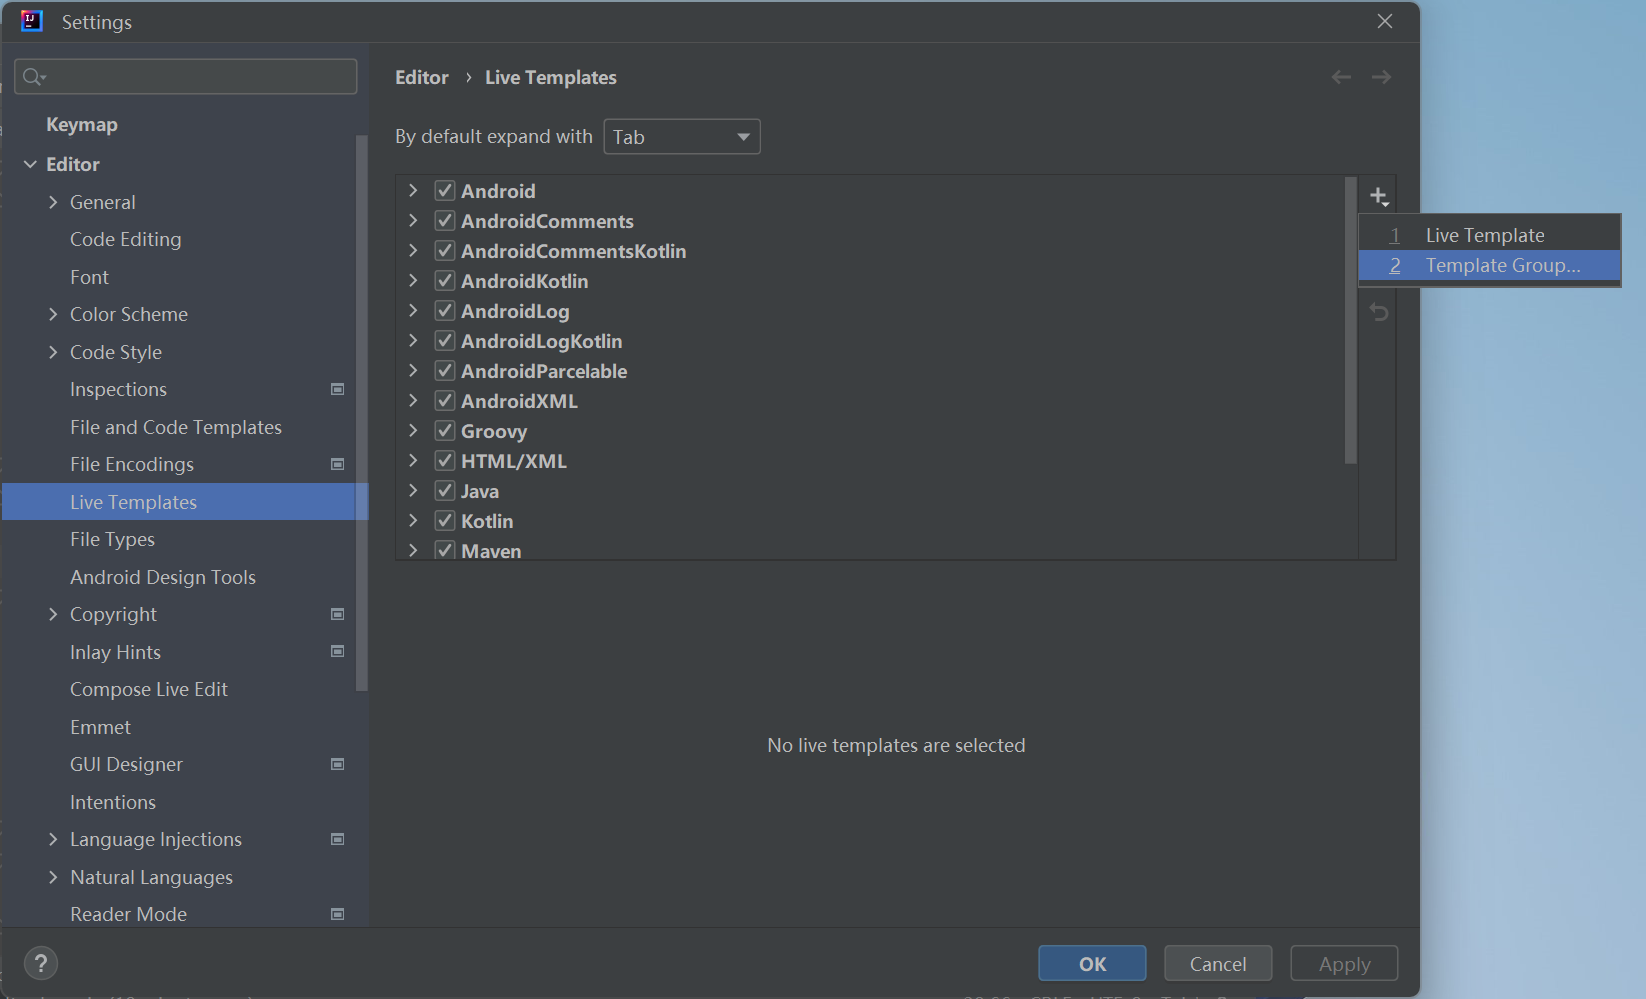This screenshot has width=1646, height=999.
Task: Open the 'By default expand with' Tab dropdown
Action: [x=682, y=137]
